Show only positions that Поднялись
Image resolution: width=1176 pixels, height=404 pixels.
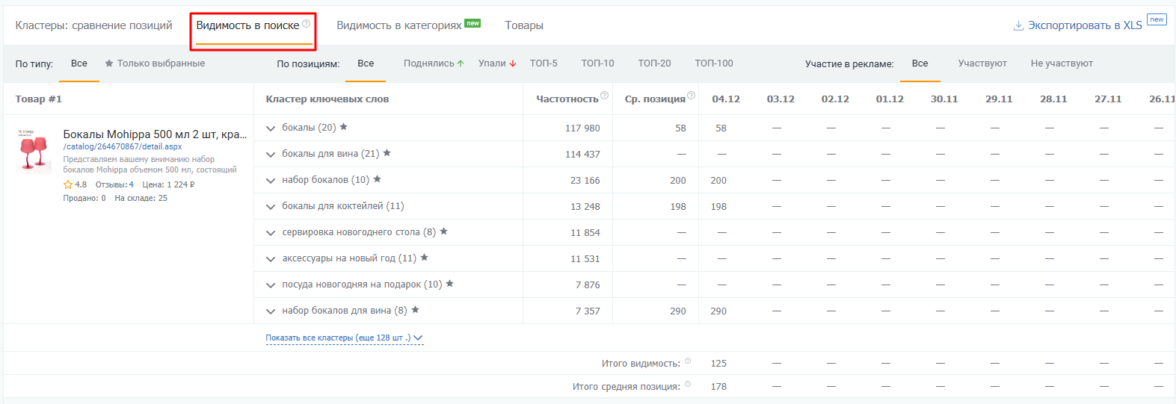click(x=434, y=64)
